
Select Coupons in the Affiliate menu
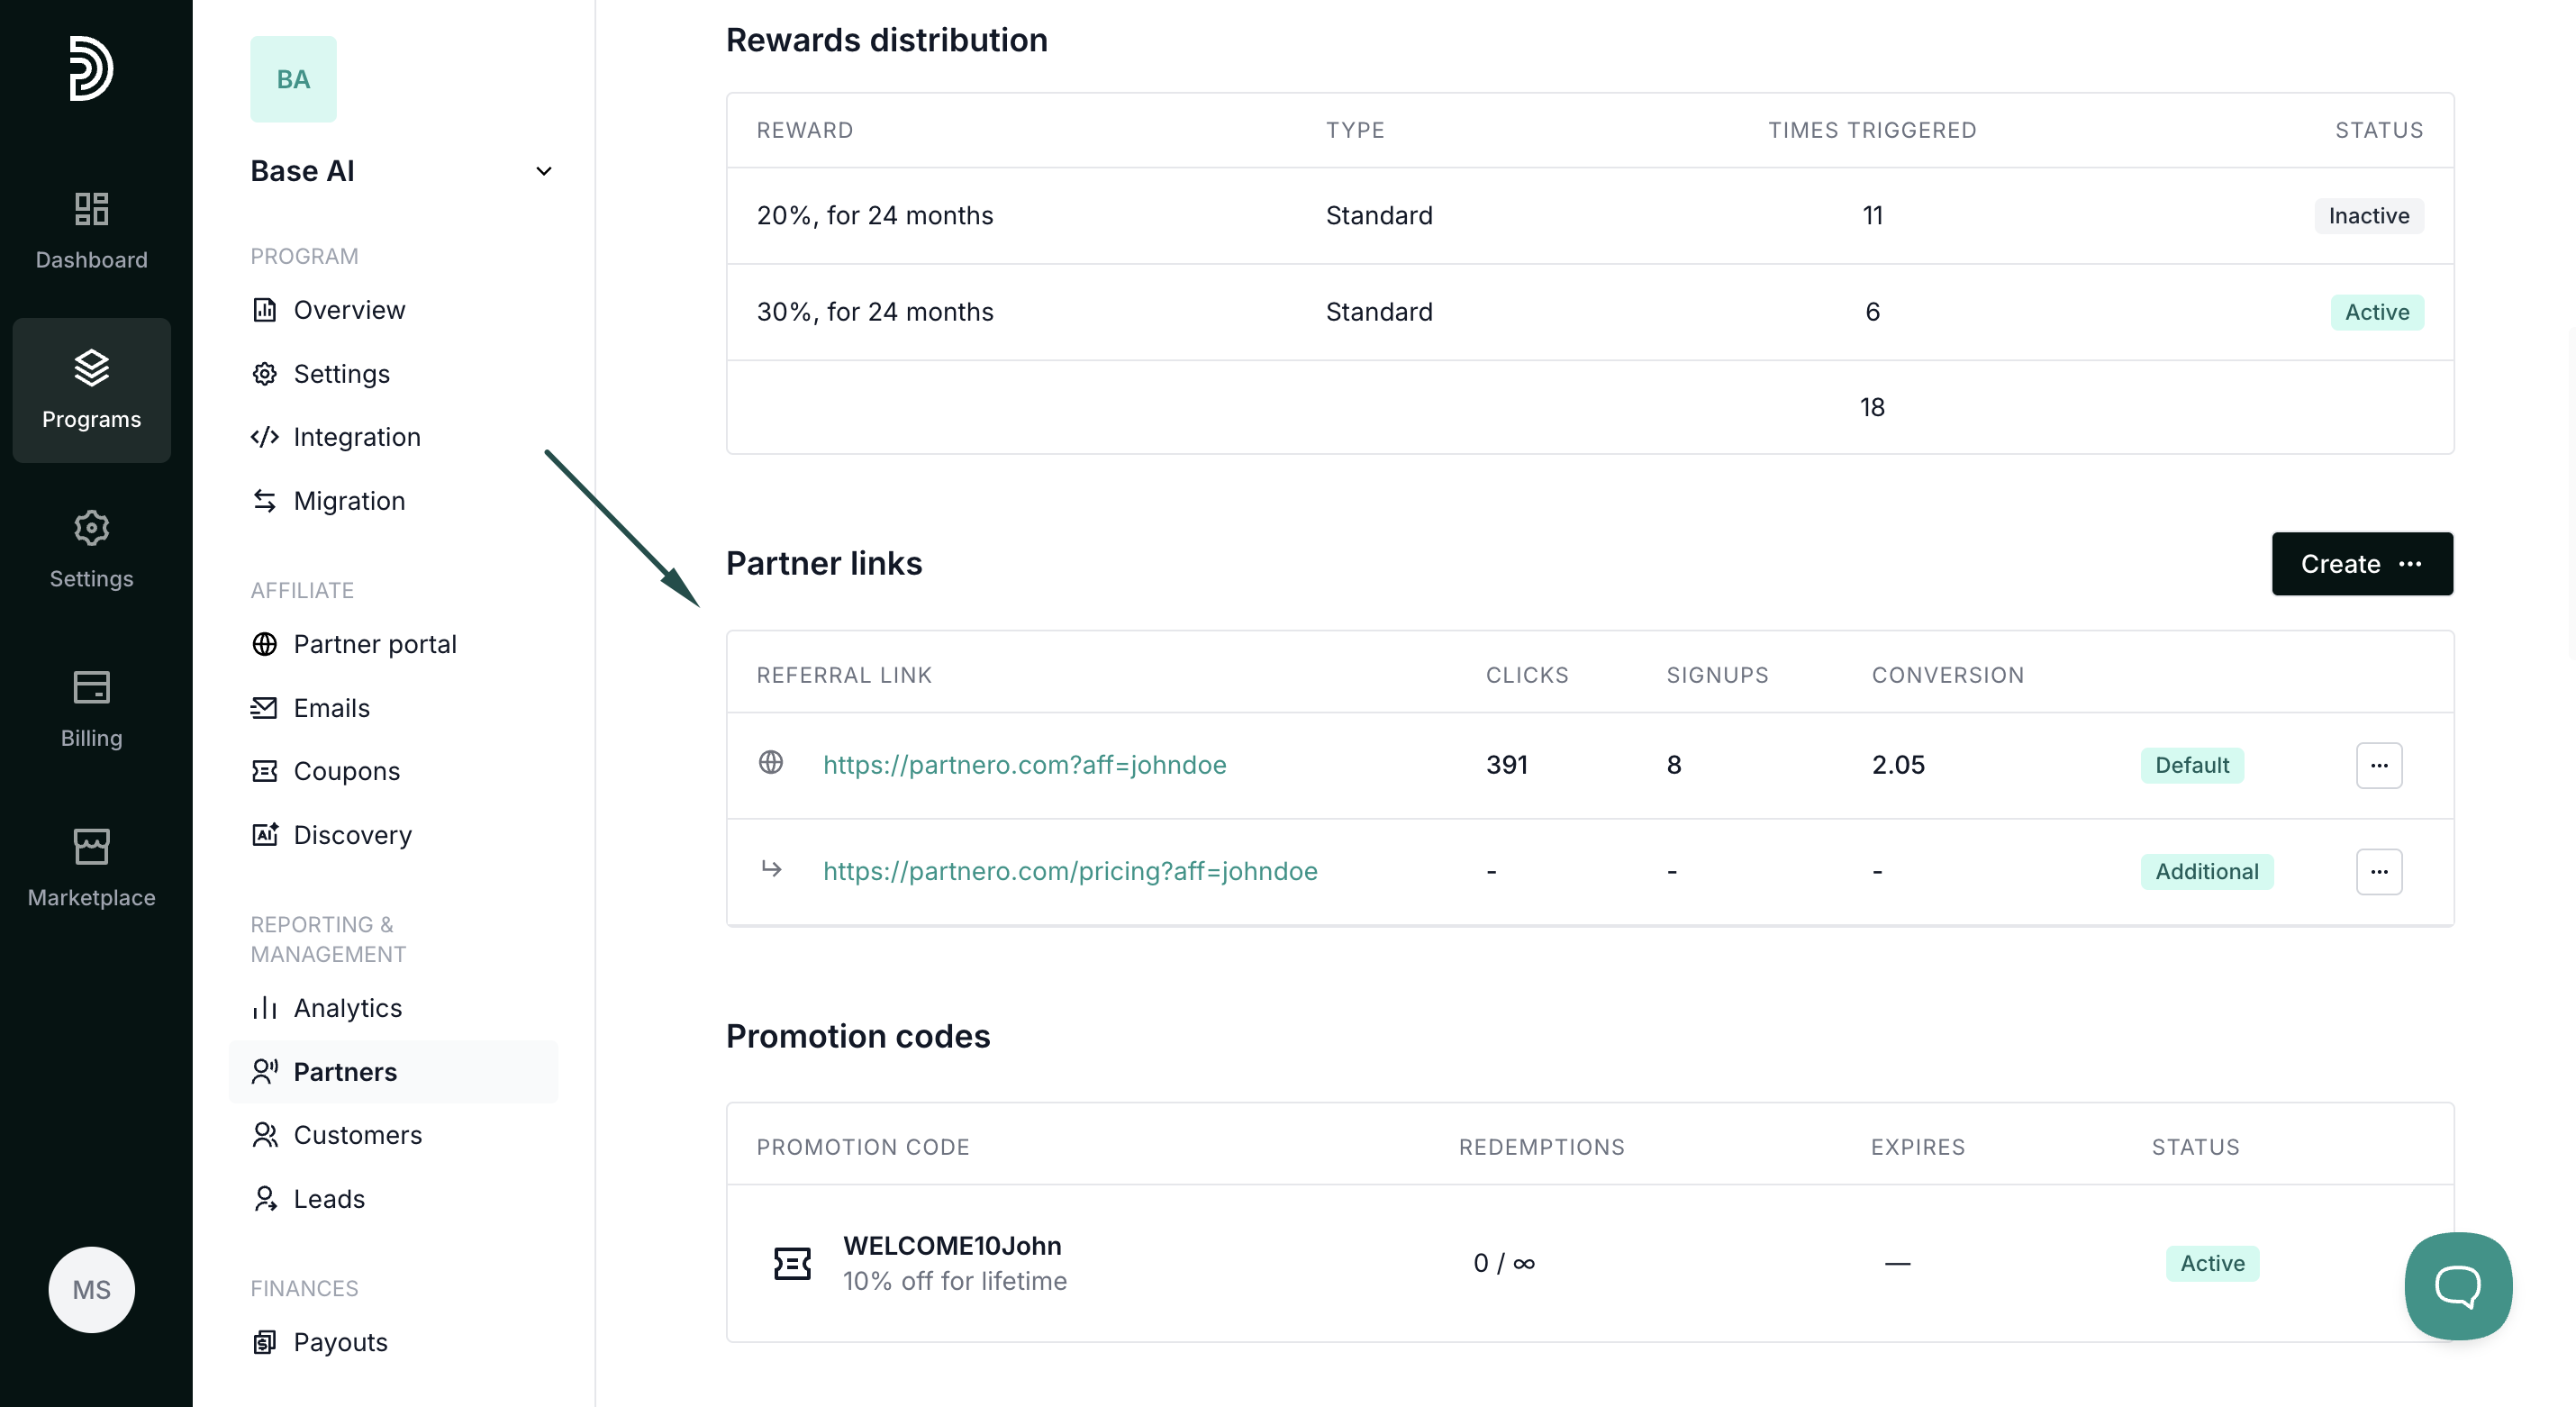coord(346,771)
